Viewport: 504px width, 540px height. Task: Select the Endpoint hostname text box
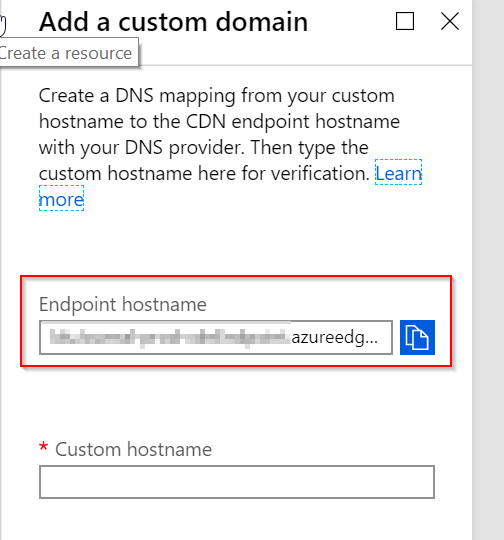[x=216, y=338]
